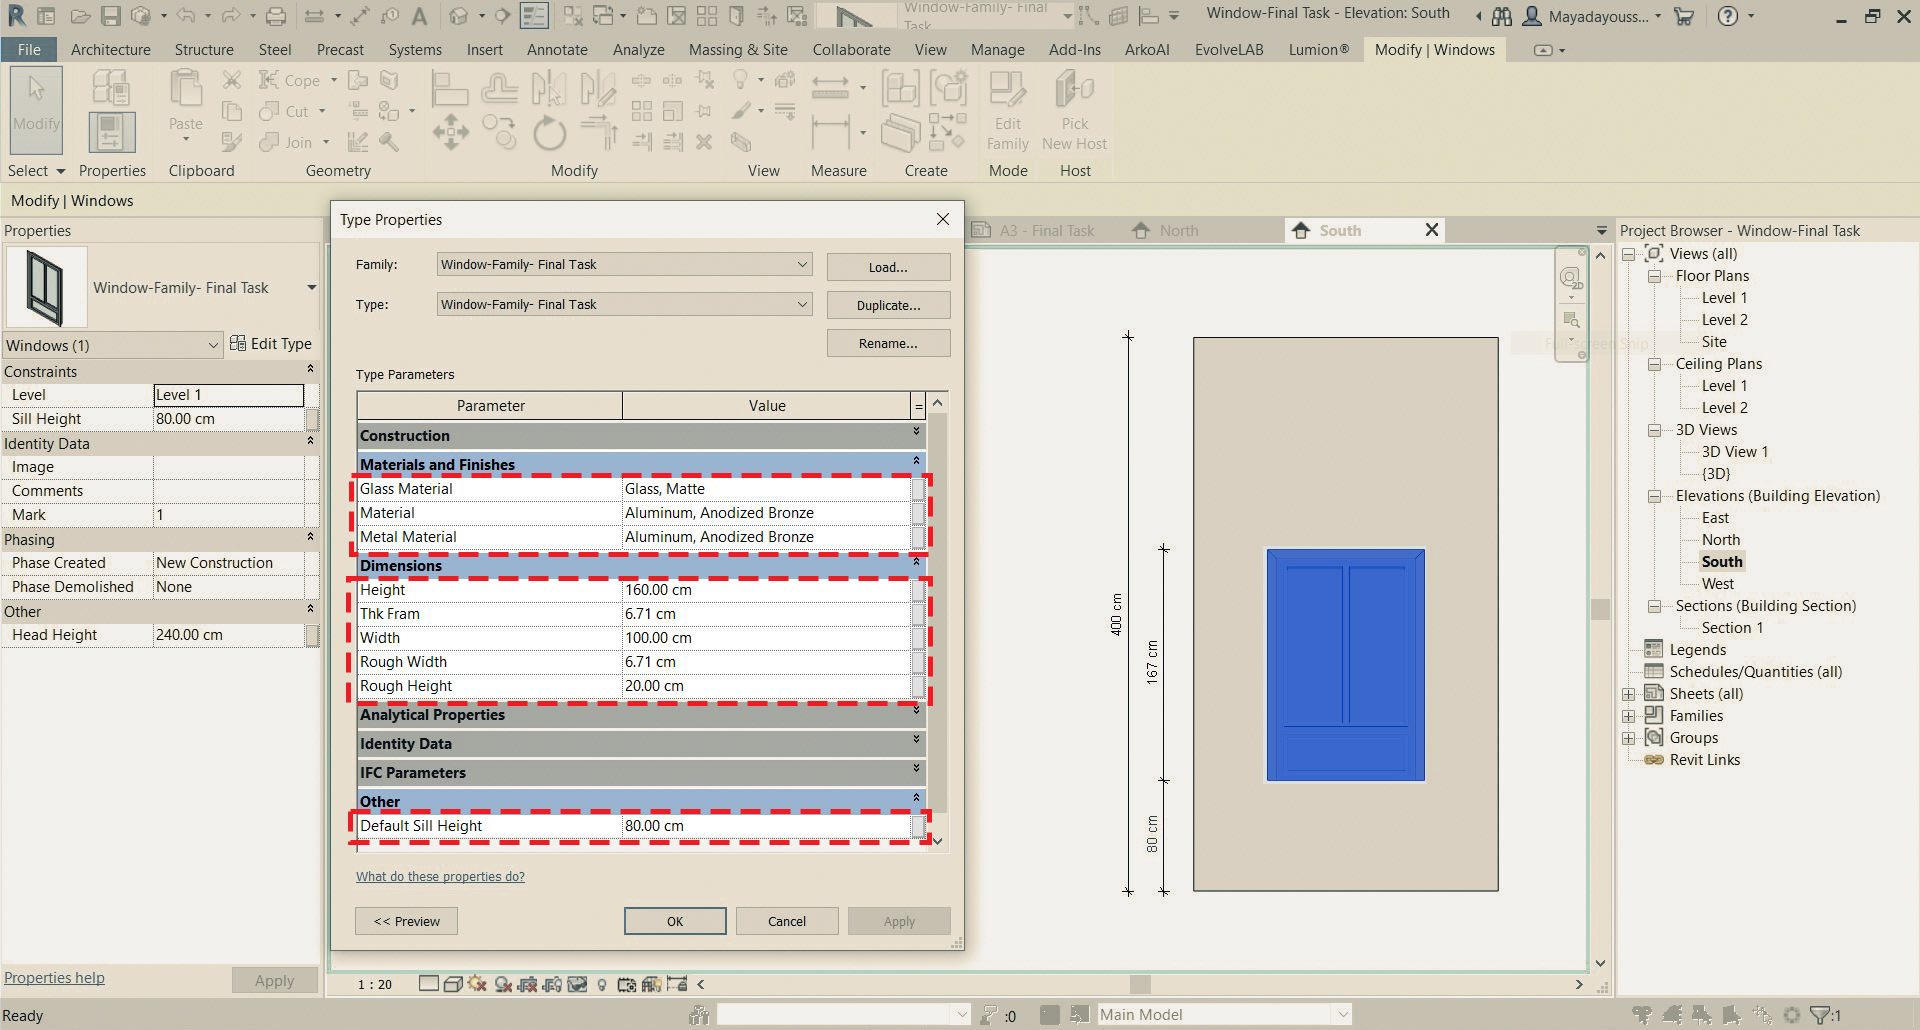Click the Height value 160.00 cm cell
Image resolution: width=1920 pixels, height=1030 pixels.
tap(766, 590)
